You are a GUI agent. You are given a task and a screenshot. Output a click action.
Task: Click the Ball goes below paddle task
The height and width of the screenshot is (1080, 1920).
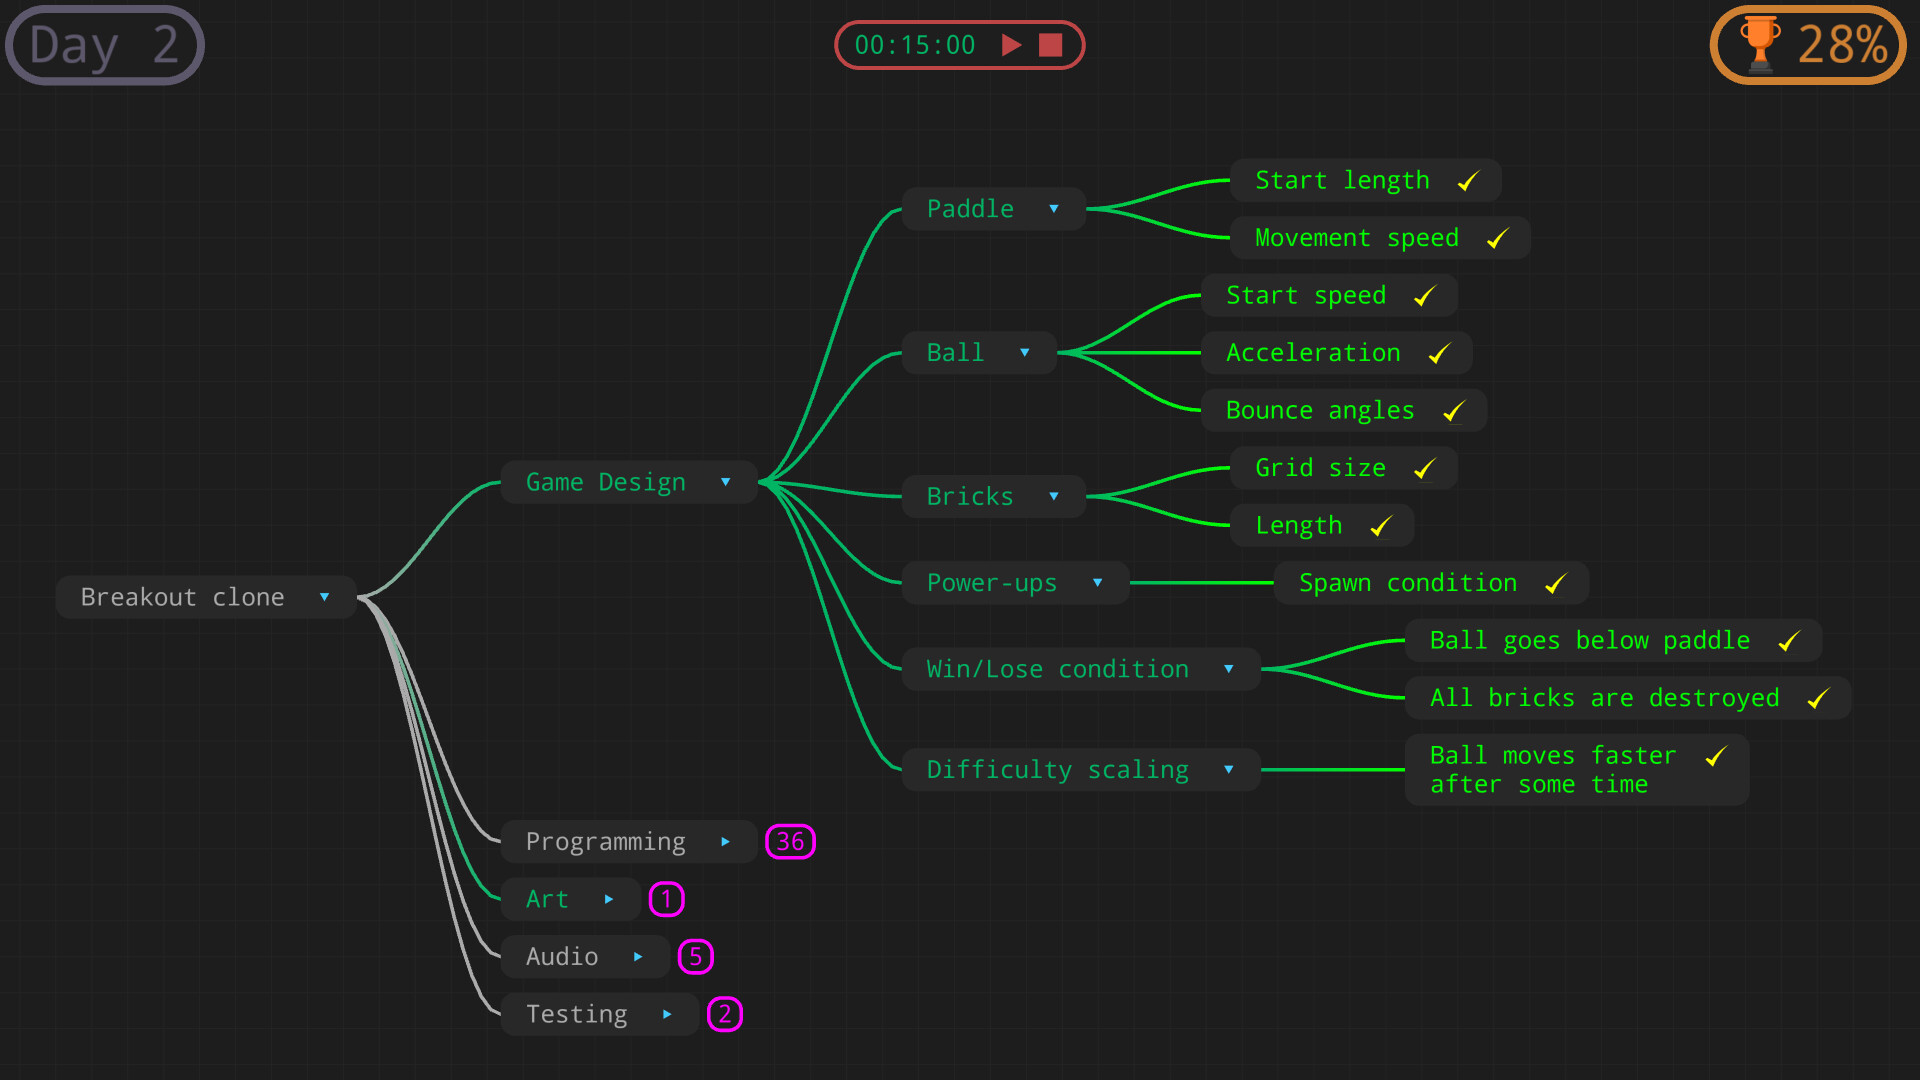click(x=1589, y=641)
